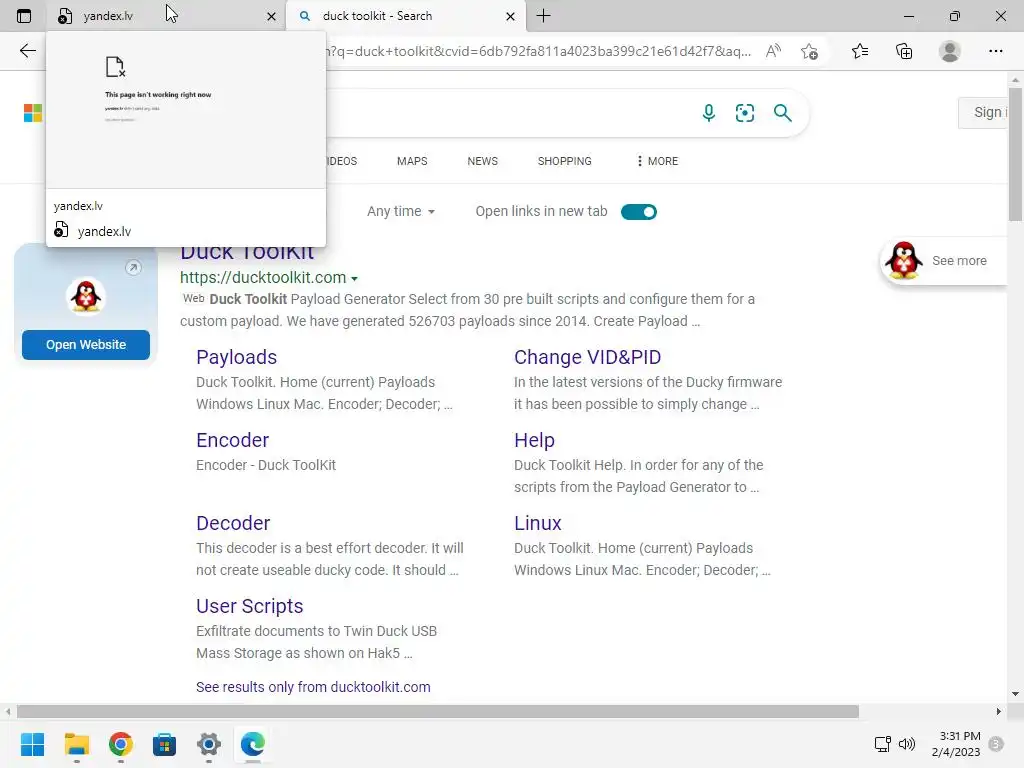Open the User Scripts sublink
The height and width of the screenshot is (768, 1024).
[x=249, y=606]
